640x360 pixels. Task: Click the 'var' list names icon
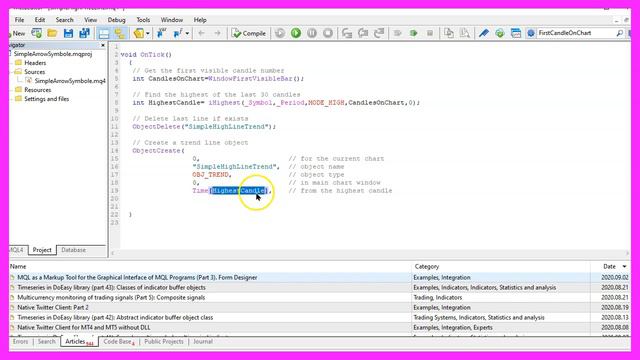point(162,33)
